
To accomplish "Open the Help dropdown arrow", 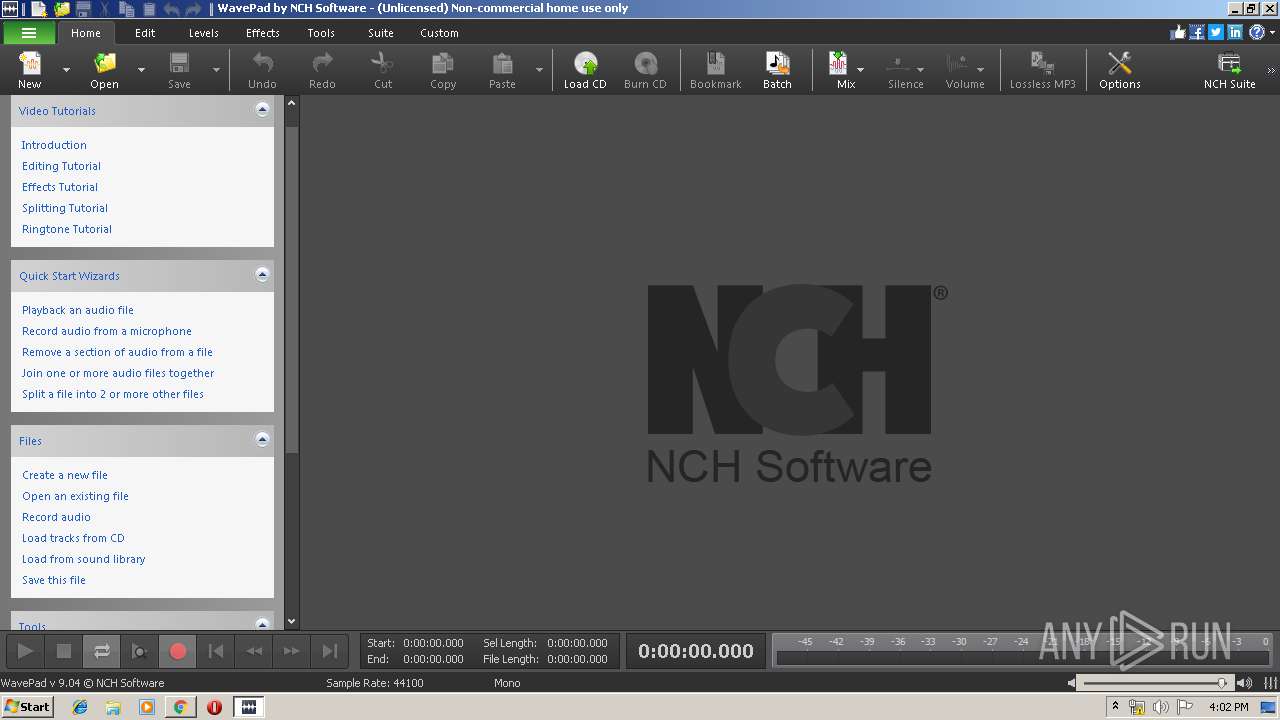I will coord(1271,32).
